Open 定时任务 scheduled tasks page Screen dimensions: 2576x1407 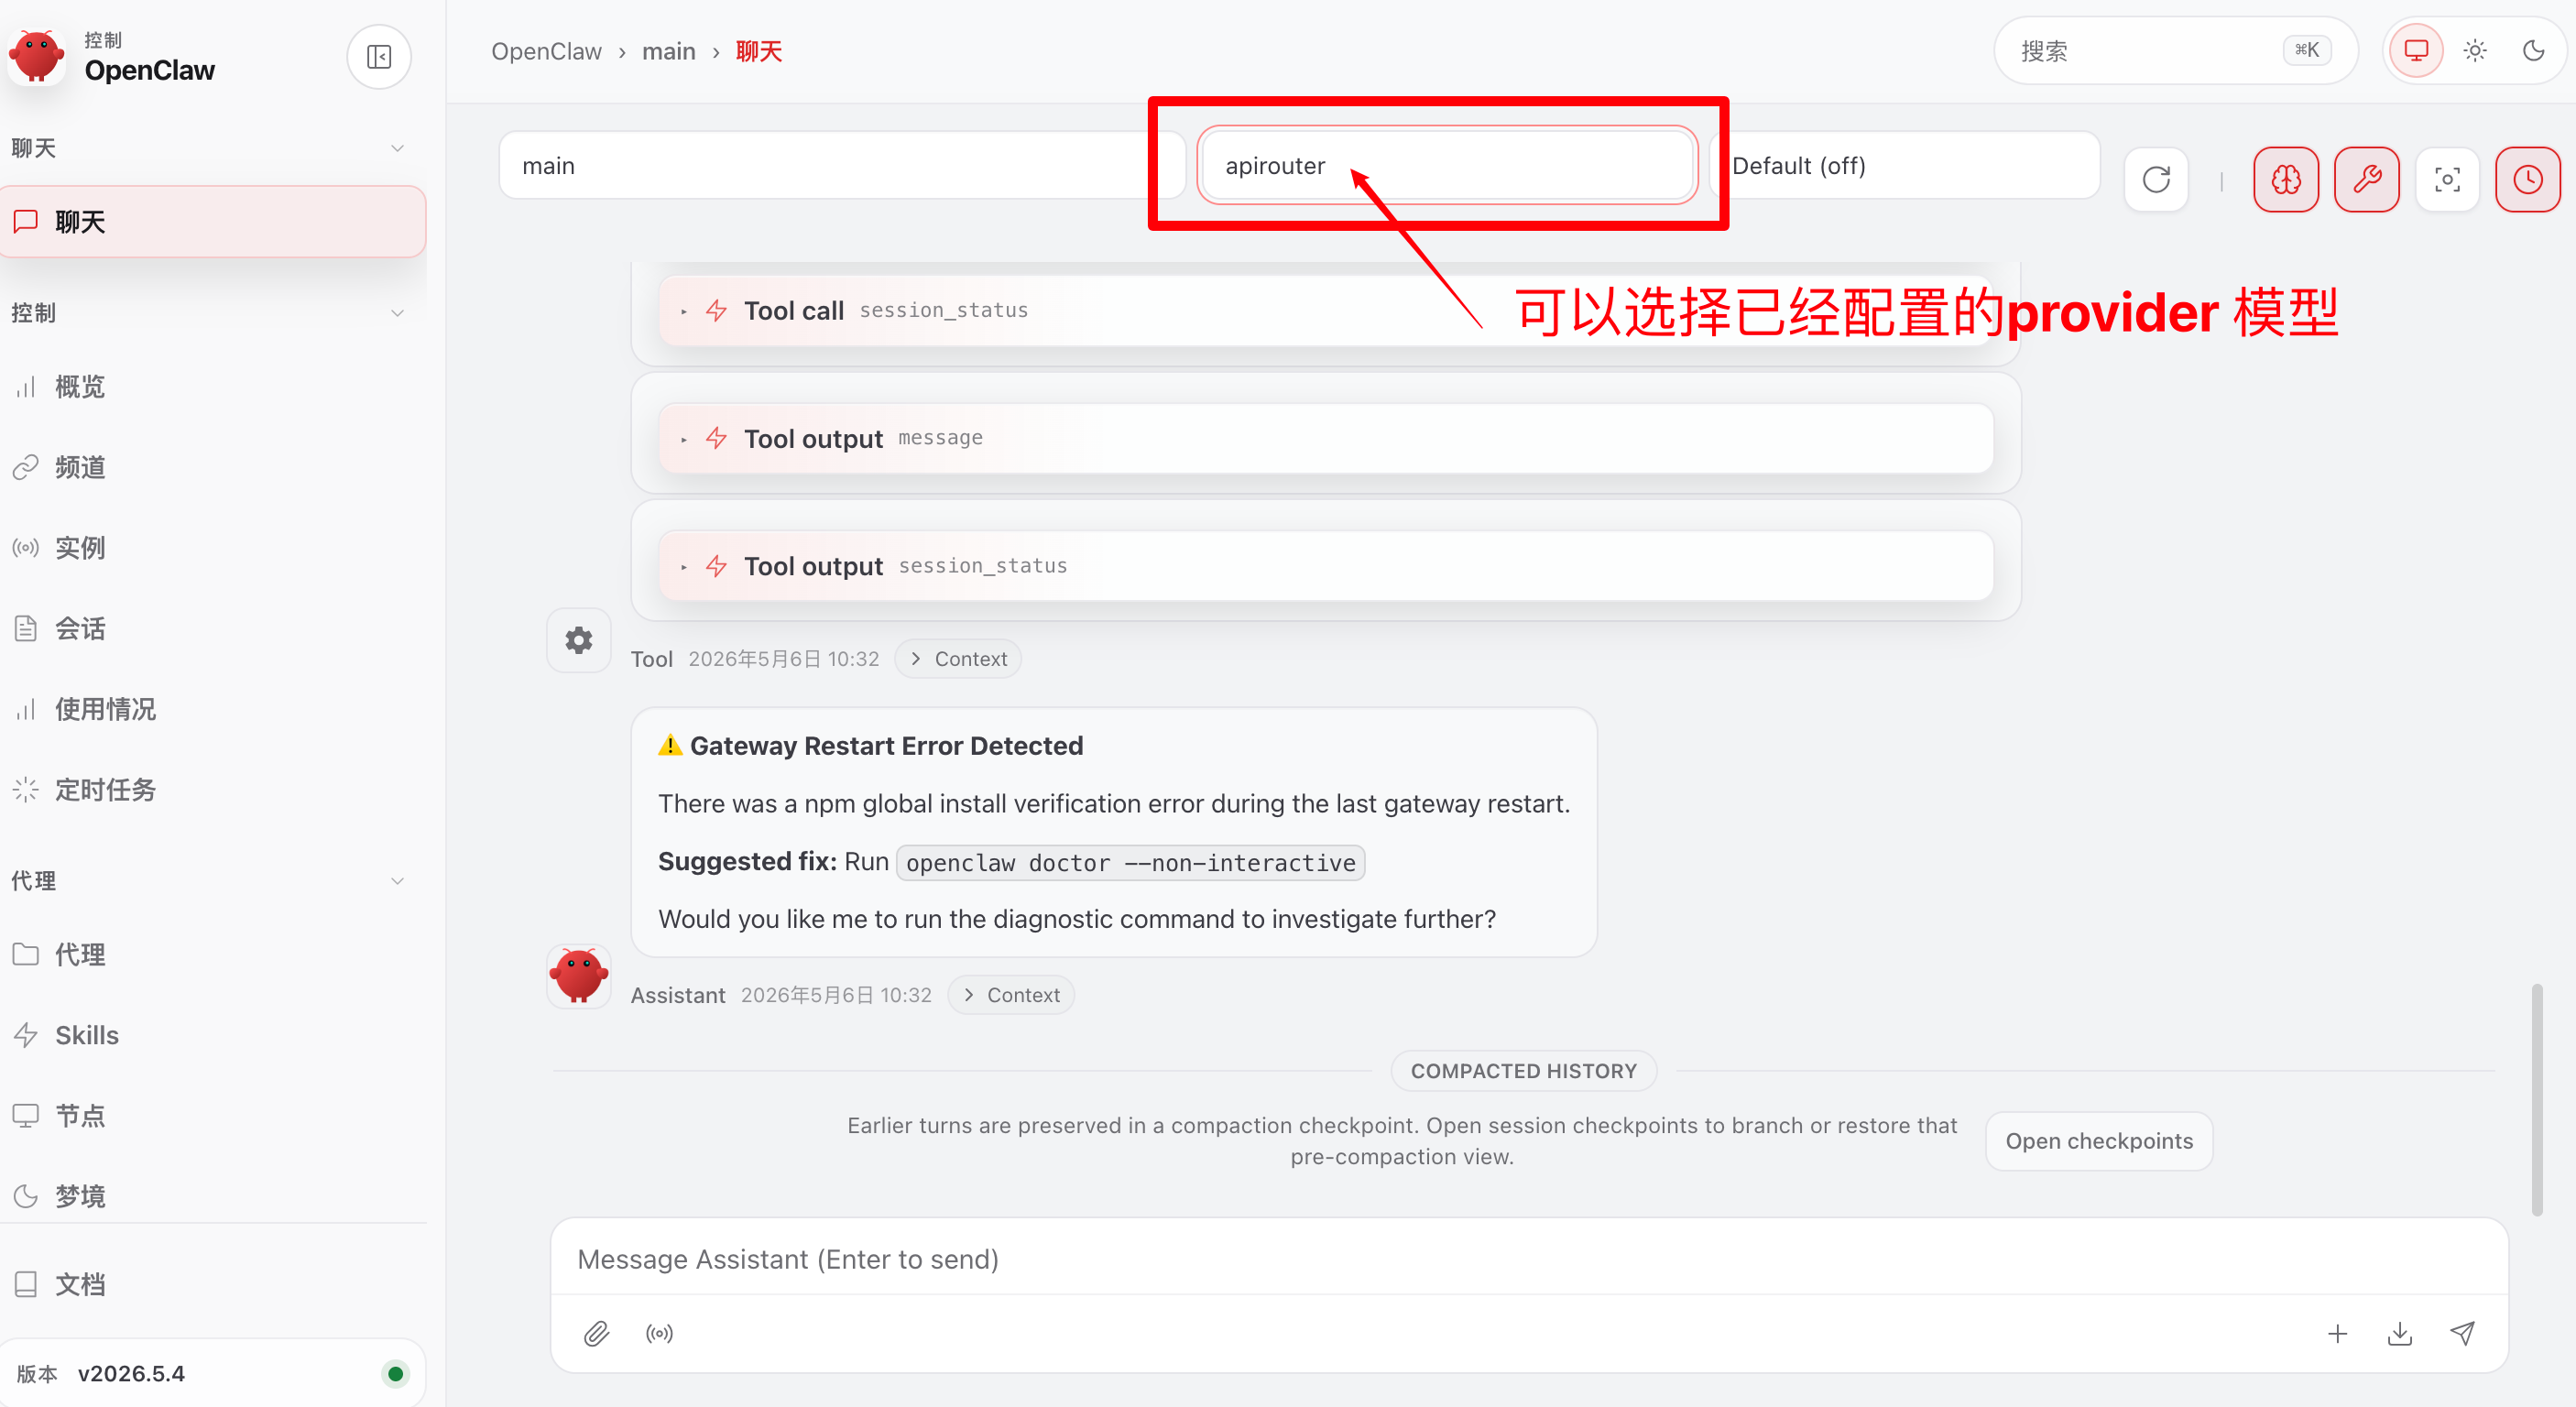(x=213, y=790)
